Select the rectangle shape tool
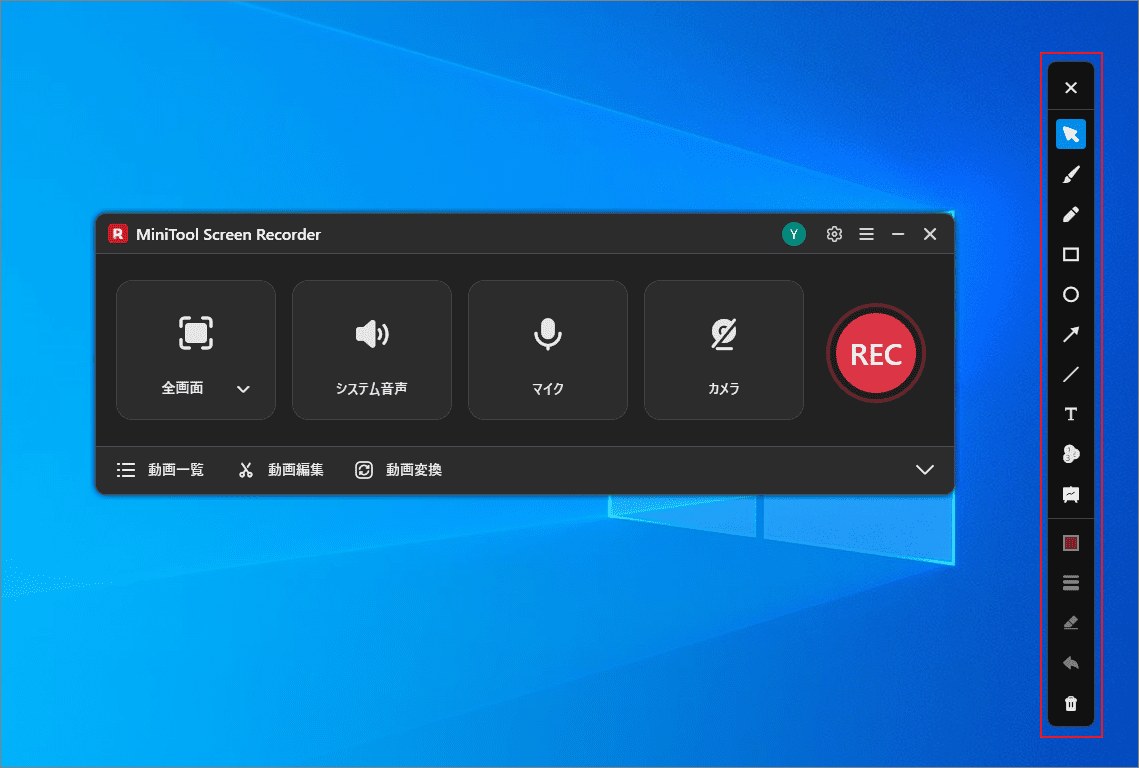The height and width of the screenshot is (768, 1139). click(x=1071, y=254)
